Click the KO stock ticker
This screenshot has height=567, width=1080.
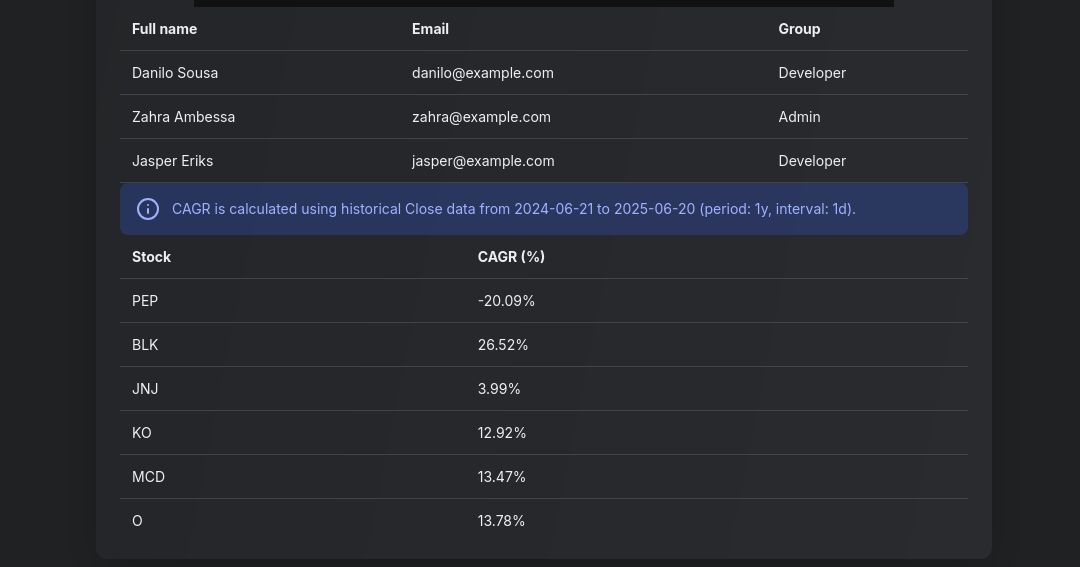click(142, 433)
